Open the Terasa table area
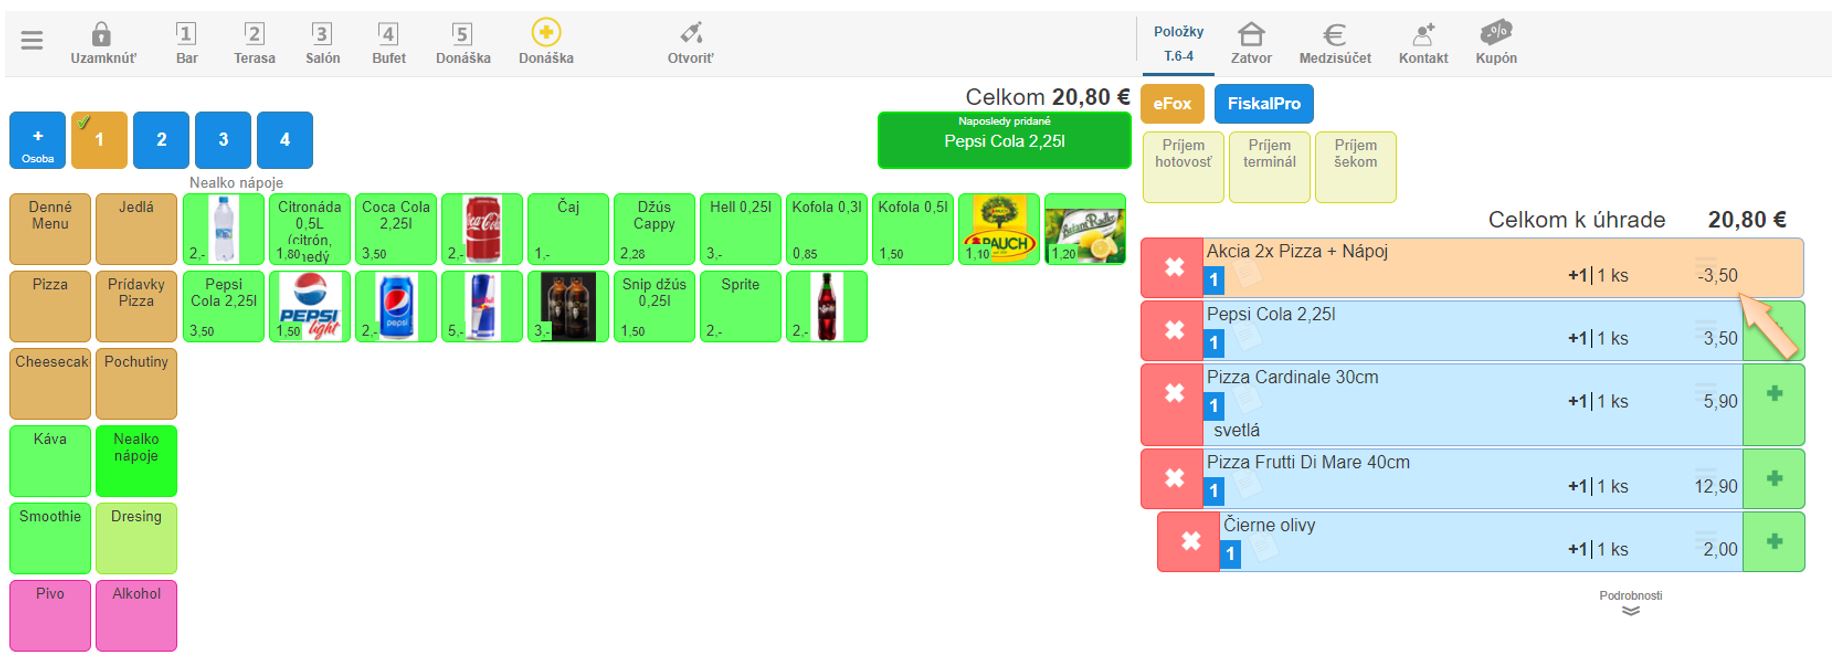Viewport: 1833px width, 670px height. coord(254,44)
